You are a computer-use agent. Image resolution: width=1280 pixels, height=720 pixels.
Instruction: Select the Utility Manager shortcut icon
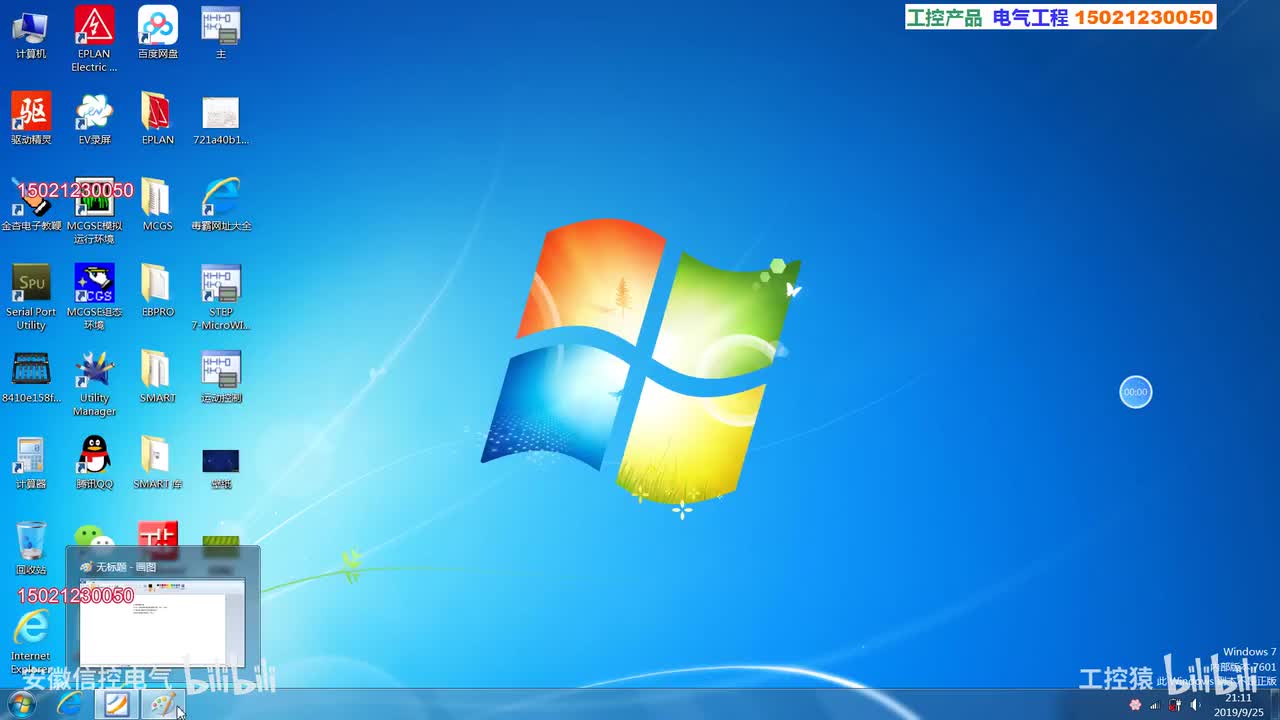[x=94, y=384]
